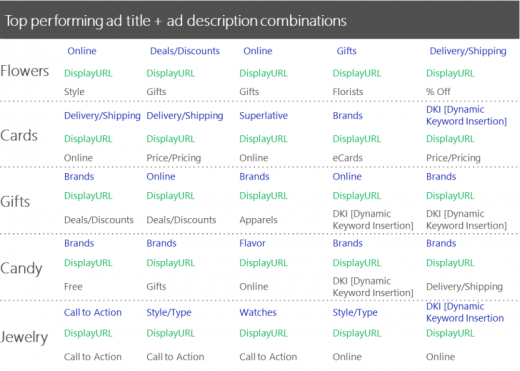
Task: Select the Gifts title in Flowers row
Action: (346, 51)
